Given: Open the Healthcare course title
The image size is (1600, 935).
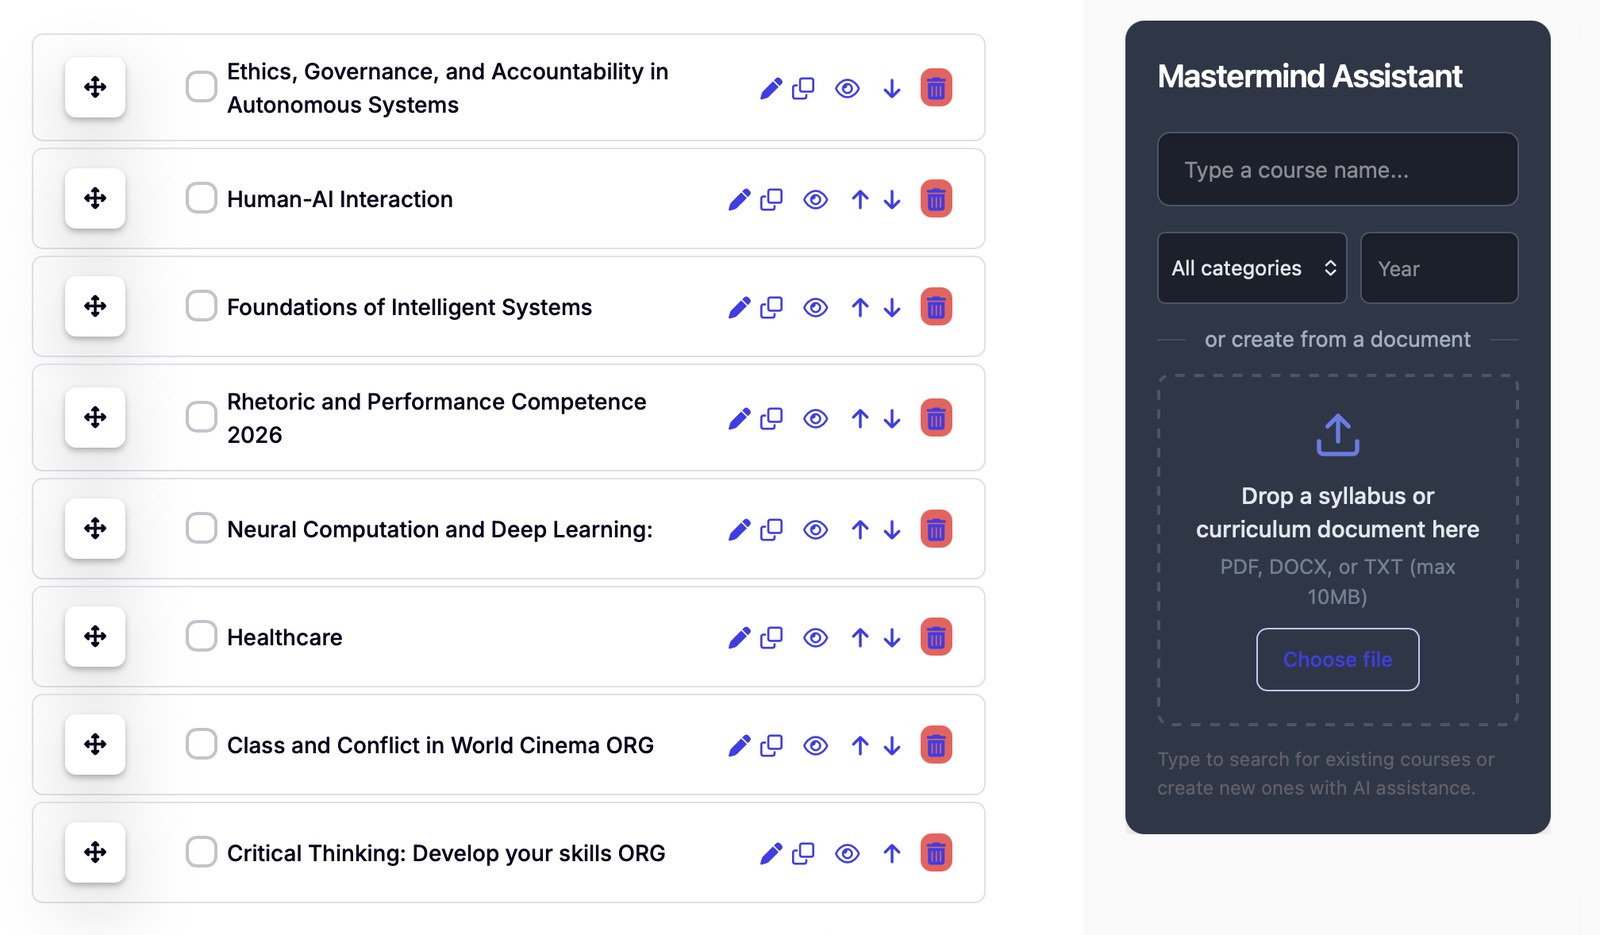Looking at the screenshot, I should pyautogui.click(x=285, y=637).
